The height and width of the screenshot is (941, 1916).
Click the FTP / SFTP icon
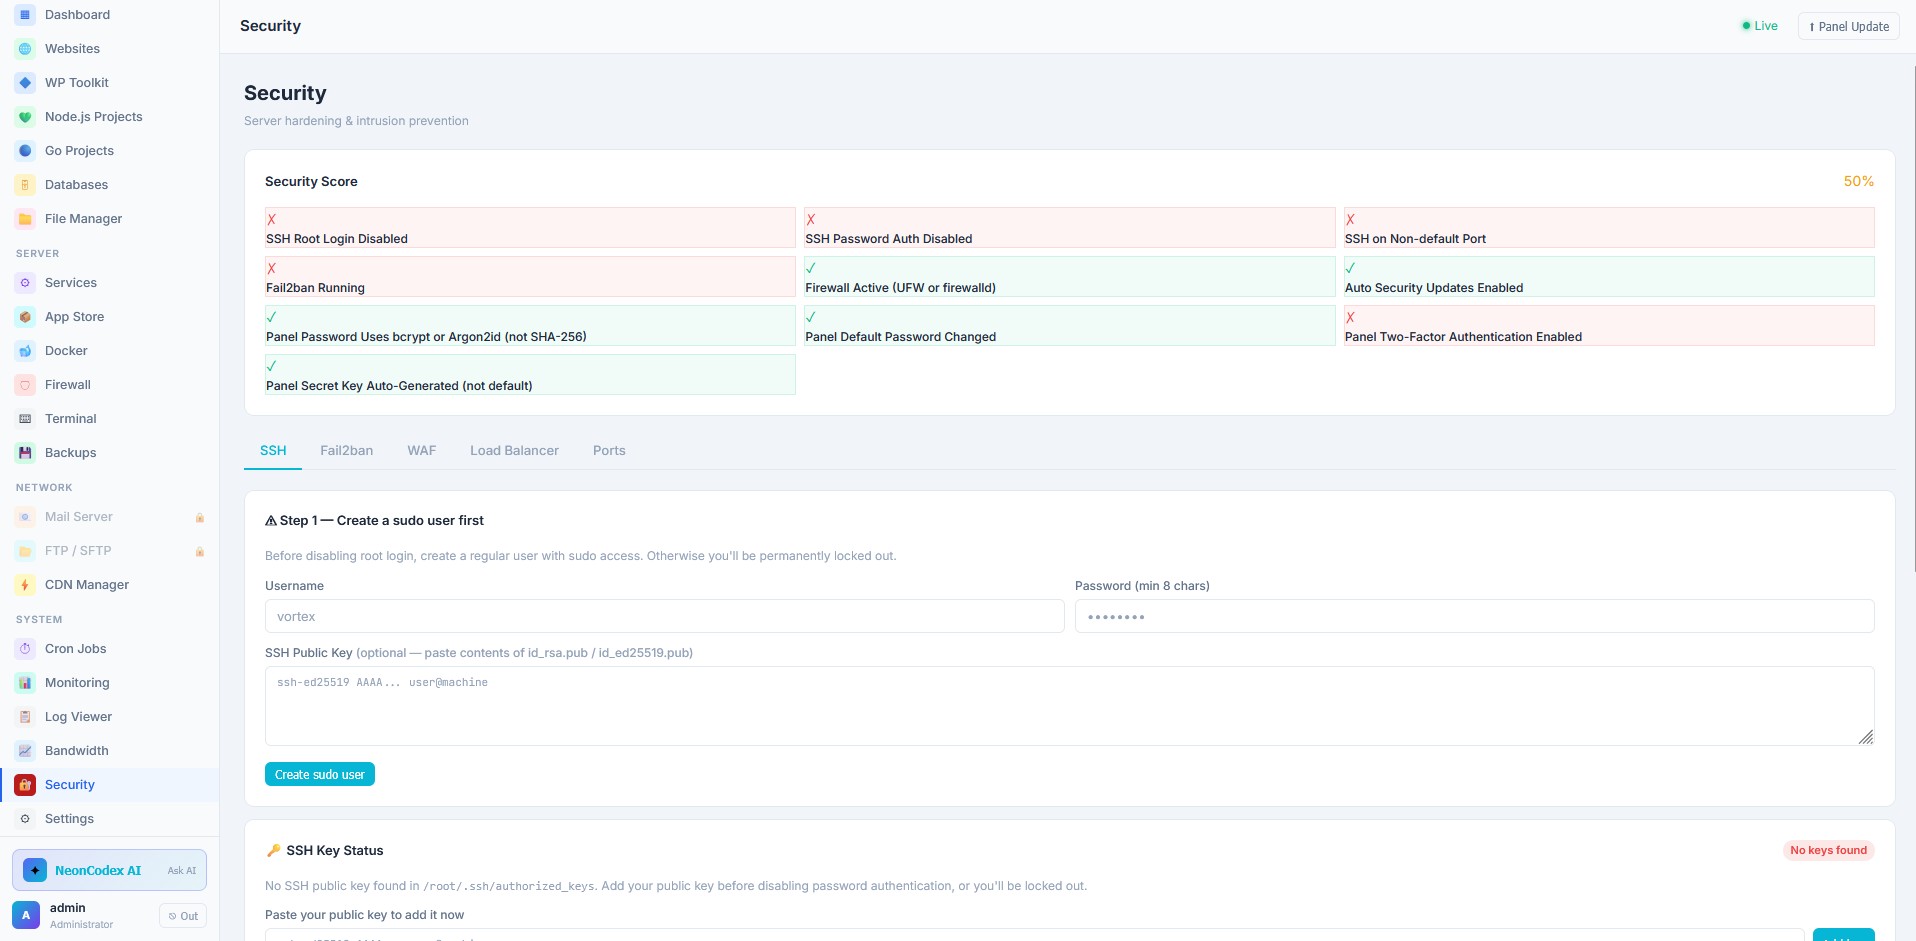point(25,551)
